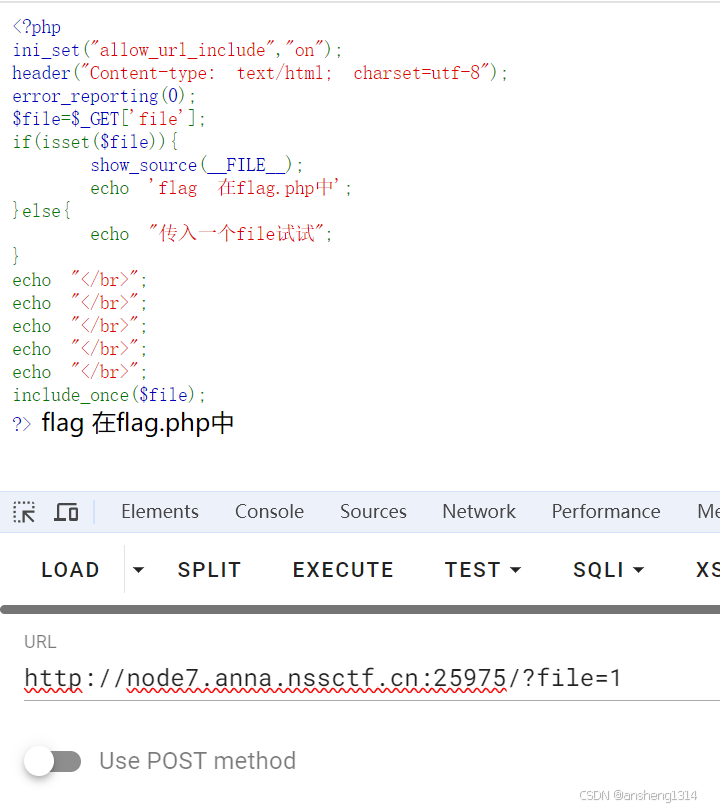The width and height of the screenshot is (720, 808).
Task: Activate the inspect element picker icon
Action: (x=24, y=512)
